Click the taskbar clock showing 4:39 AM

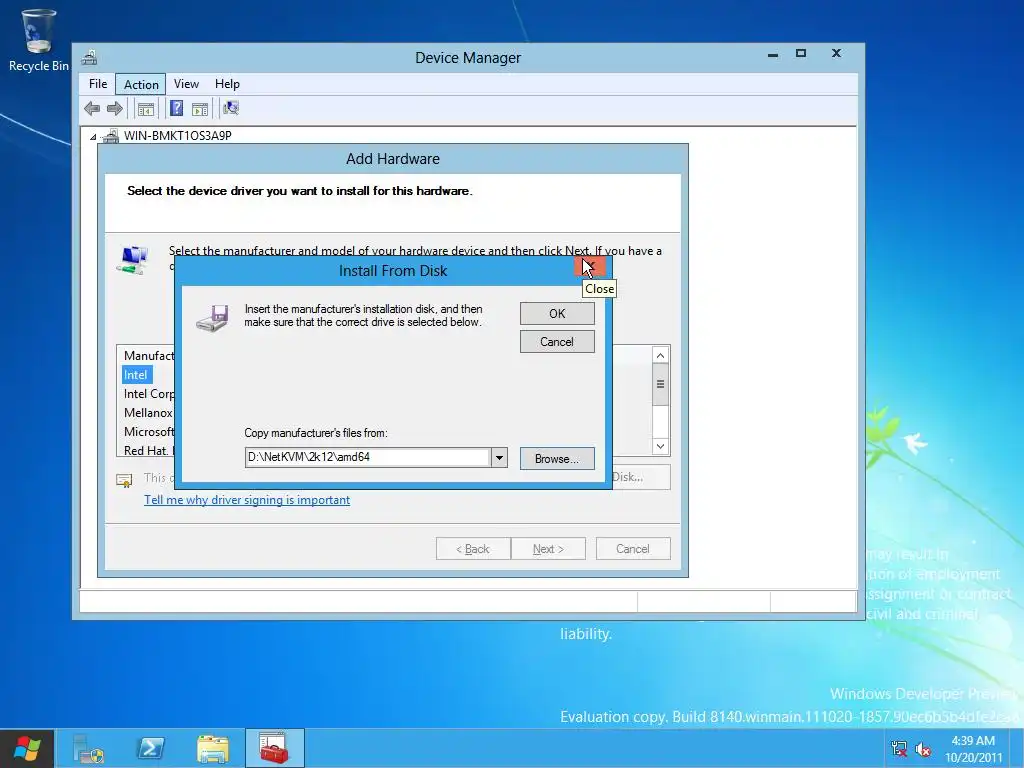click(x=973, y=749)
